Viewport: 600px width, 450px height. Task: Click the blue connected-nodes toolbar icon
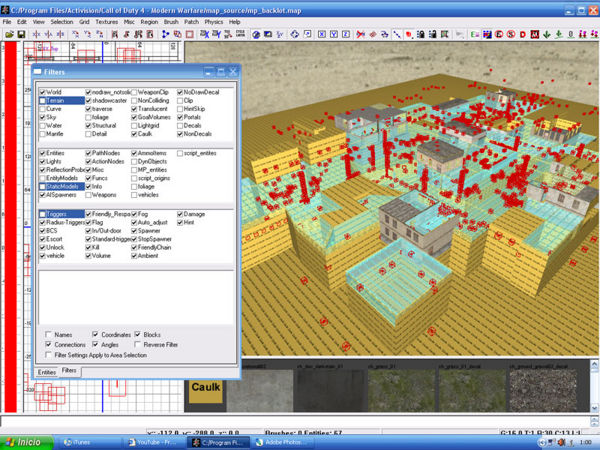[165, 34]
